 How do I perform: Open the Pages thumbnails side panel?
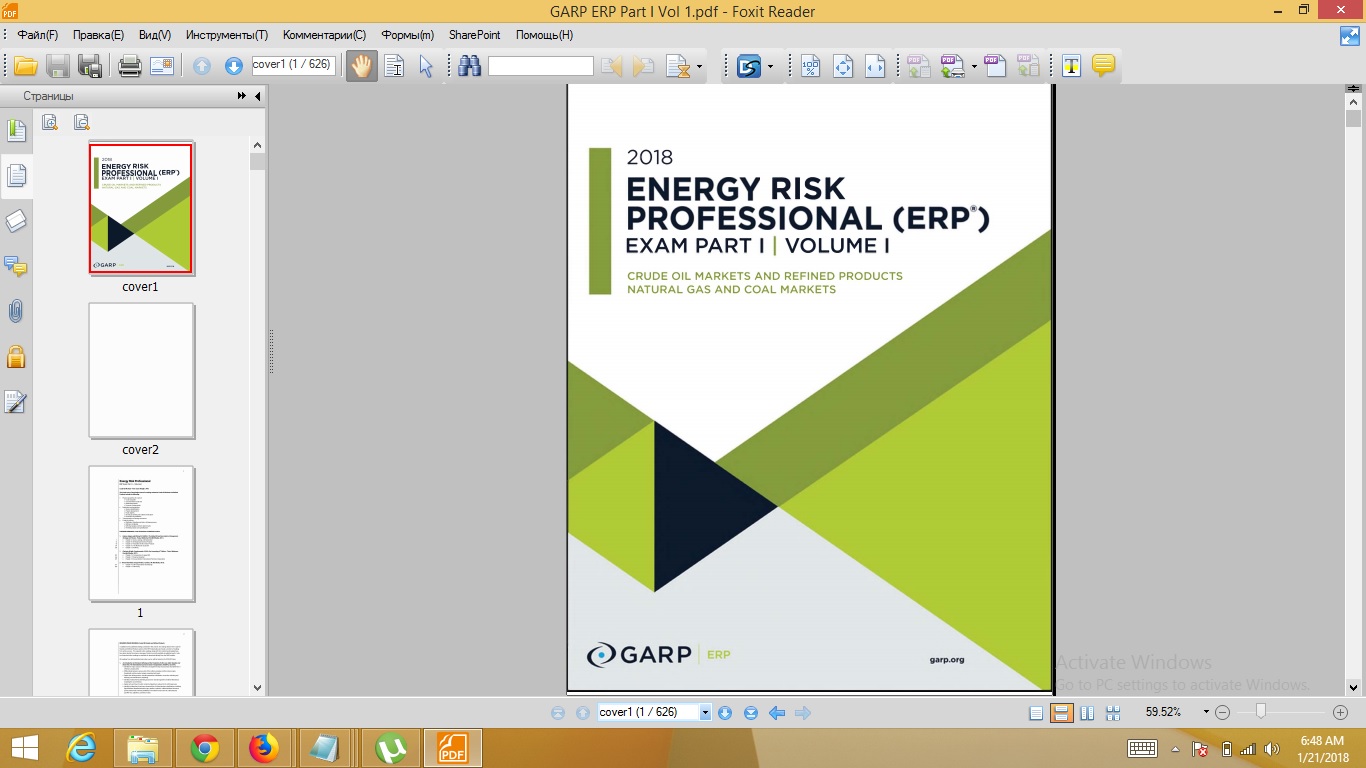[16, 176]
